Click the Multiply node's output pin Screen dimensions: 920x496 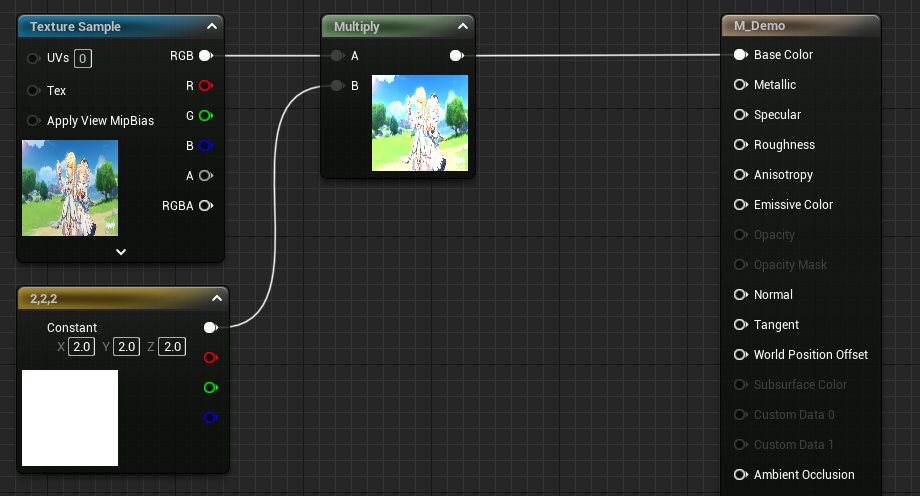pyautogui.click(x=456, y=56)
